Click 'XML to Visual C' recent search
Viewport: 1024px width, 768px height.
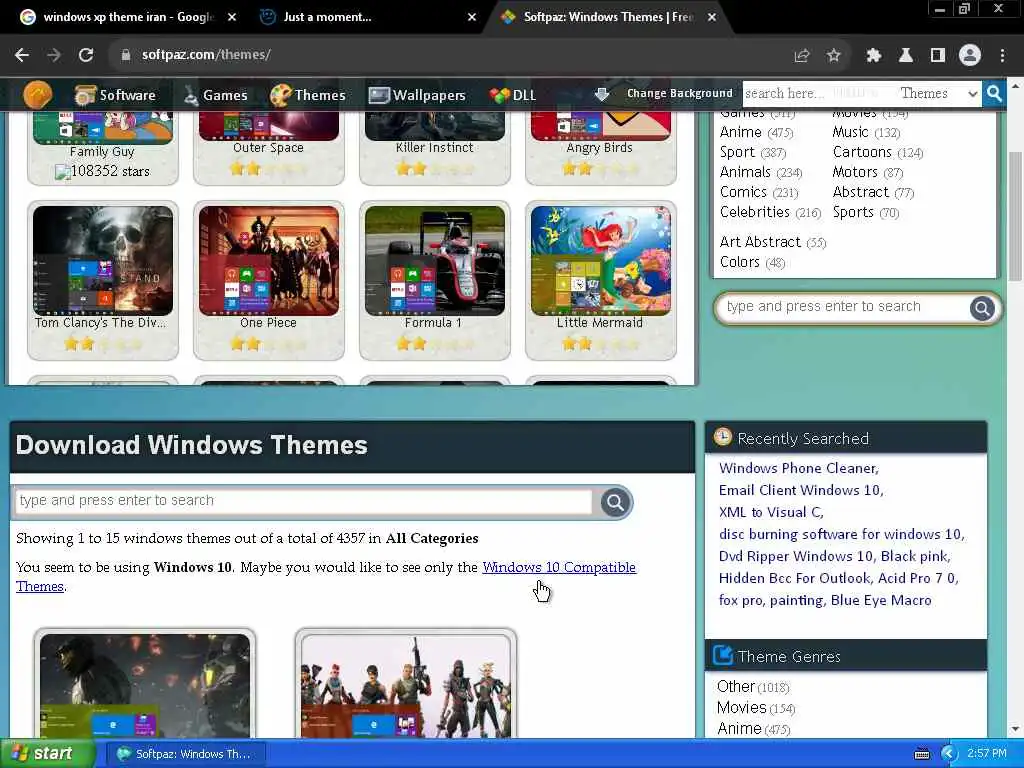771,513
